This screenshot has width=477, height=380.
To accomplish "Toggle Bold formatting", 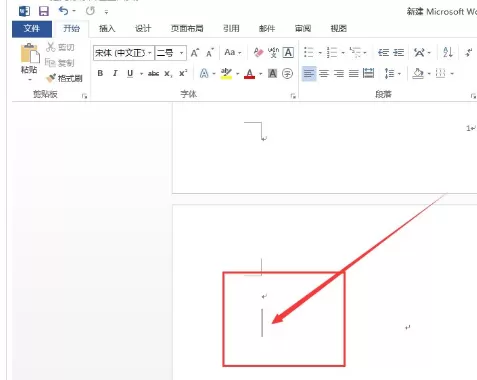I will 100,73.
